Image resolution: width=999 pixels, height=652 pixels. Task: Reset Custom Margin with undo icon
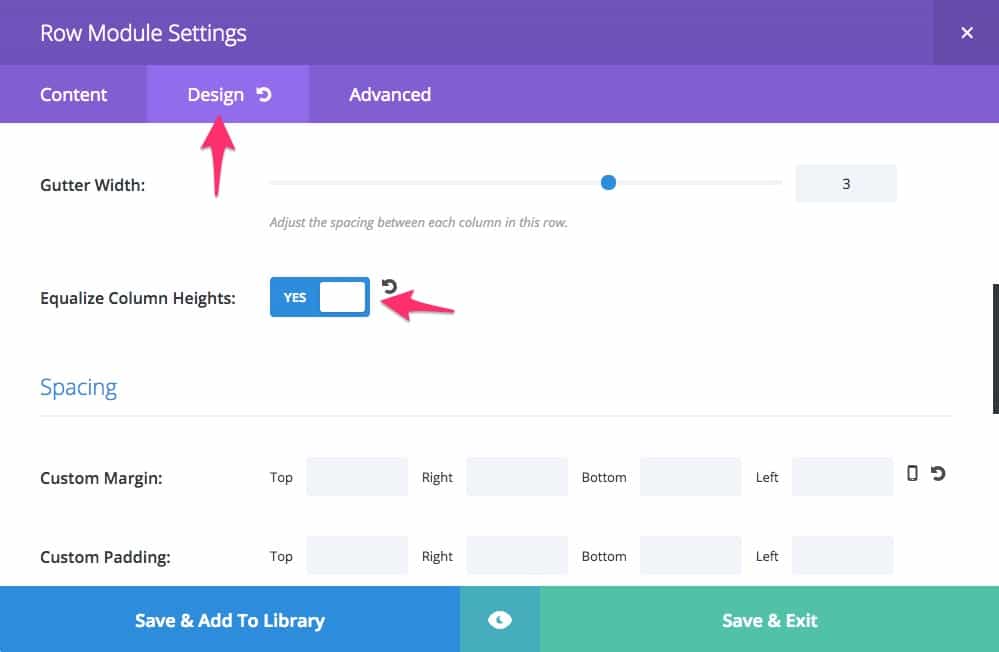point(938,474)
